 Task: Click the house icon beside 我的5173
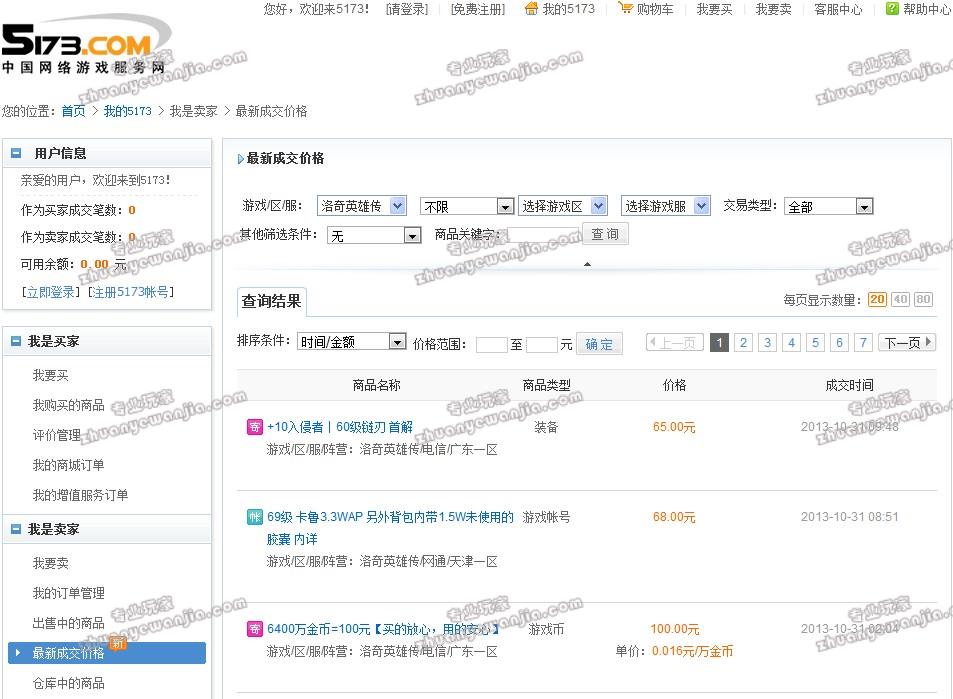tap(531, 9)
